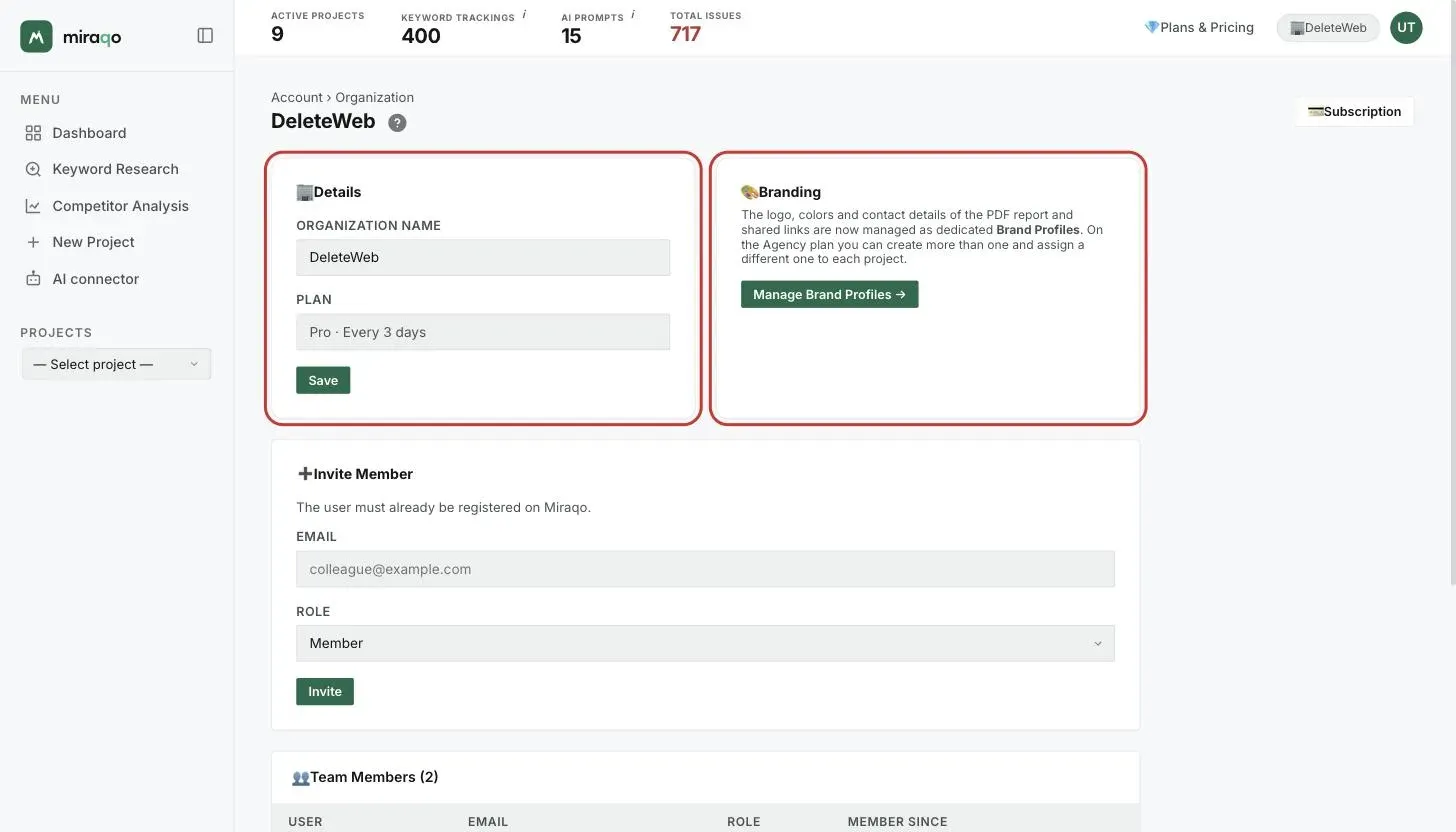Viewport: 1456px width, 832px height.
Task: Click the chevron arrow in Role select
Action: 1098,643
